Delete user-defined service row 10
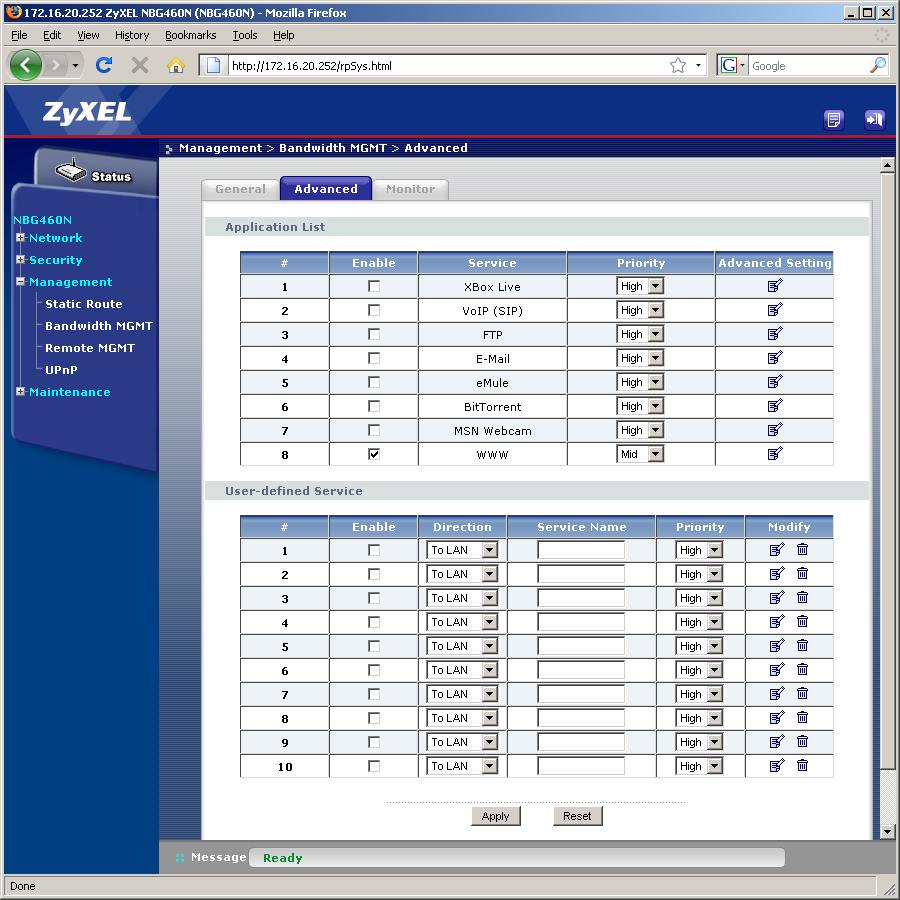 point(802,766)
